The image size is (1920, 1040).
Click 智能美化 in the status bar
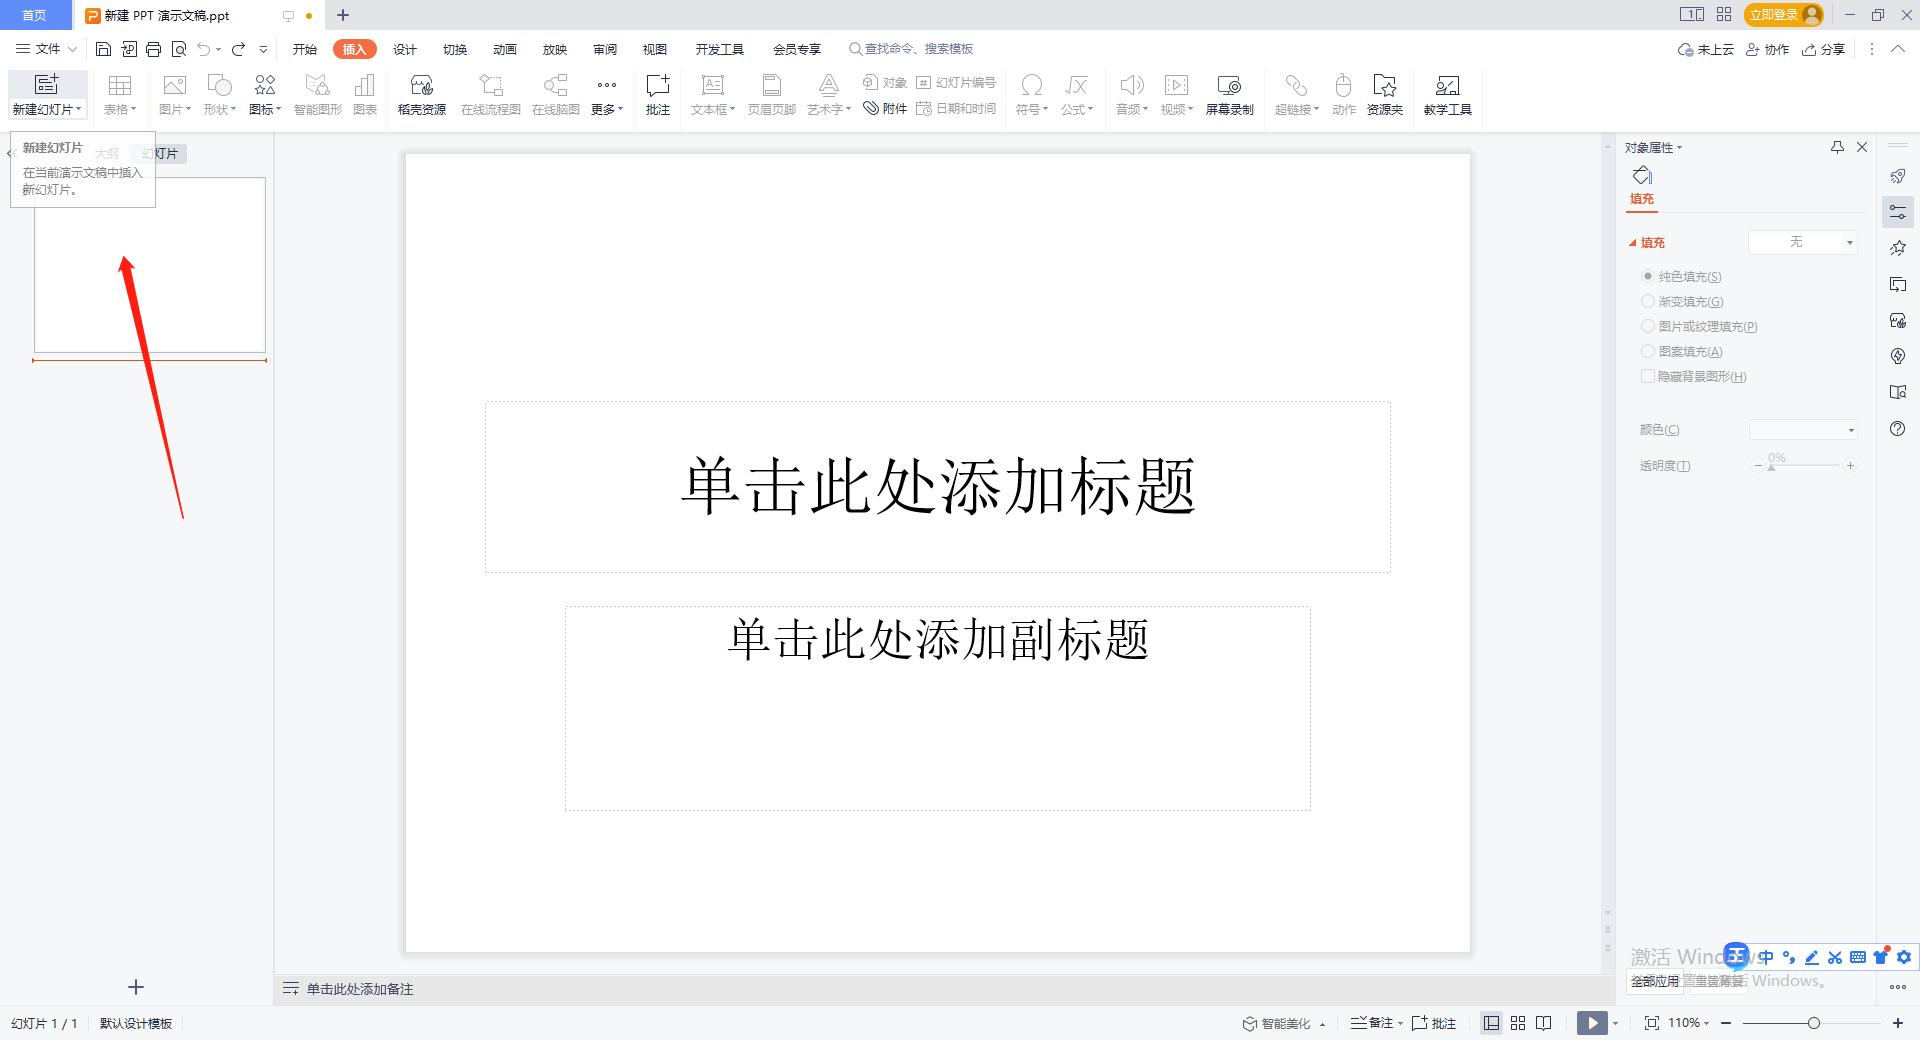click(1283, 1023)
